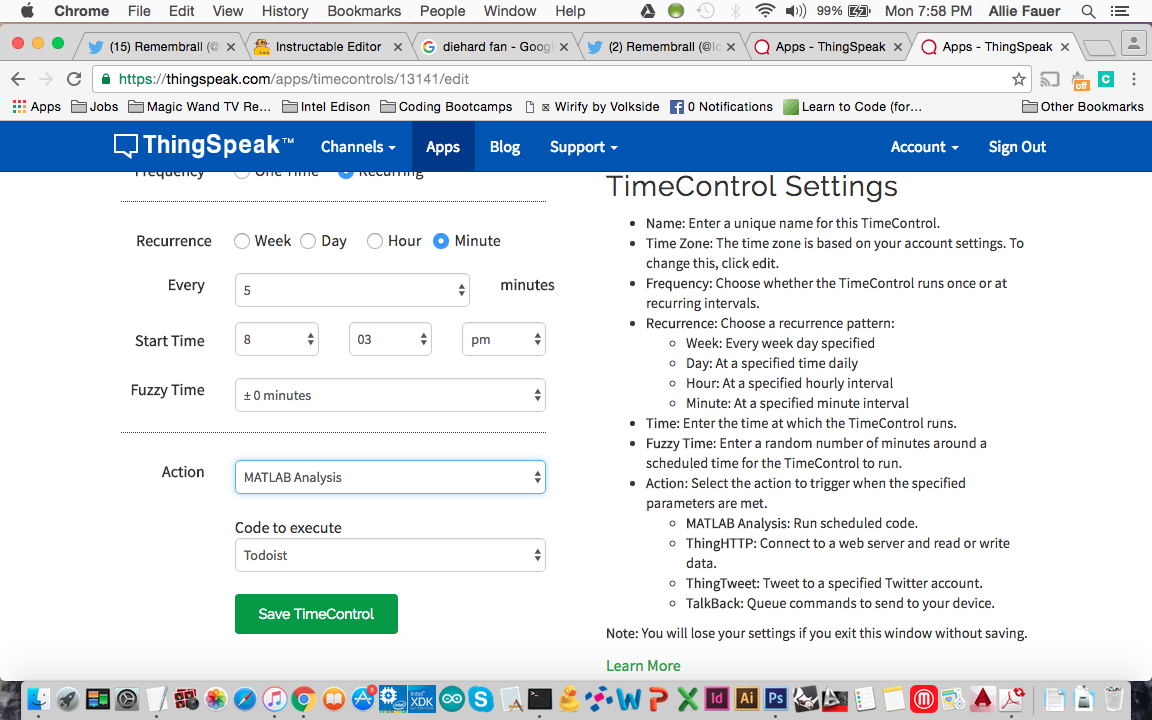The width and height of the screenshot is (1152, 720).
Task: Open the Code to execute dropdown
Action: (390, 555)
